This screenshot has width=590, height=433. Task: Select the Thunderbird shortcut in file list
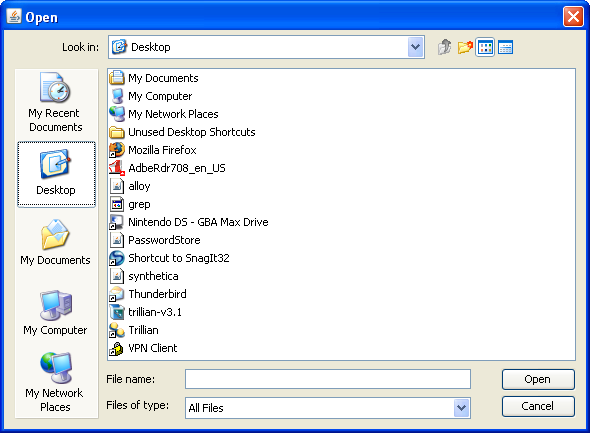point(148,294)
